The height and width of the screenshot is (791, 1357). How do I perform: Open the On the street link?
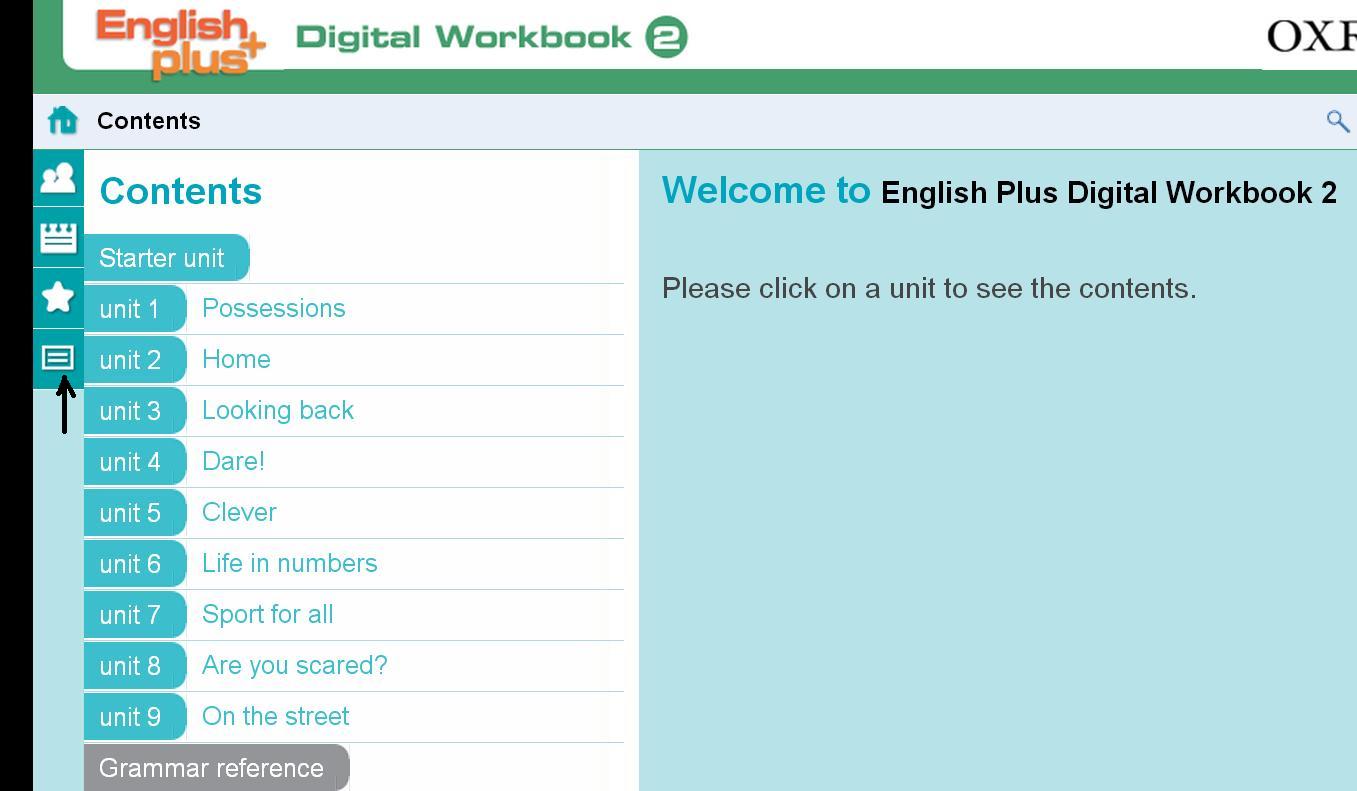(x=276, y=716)
